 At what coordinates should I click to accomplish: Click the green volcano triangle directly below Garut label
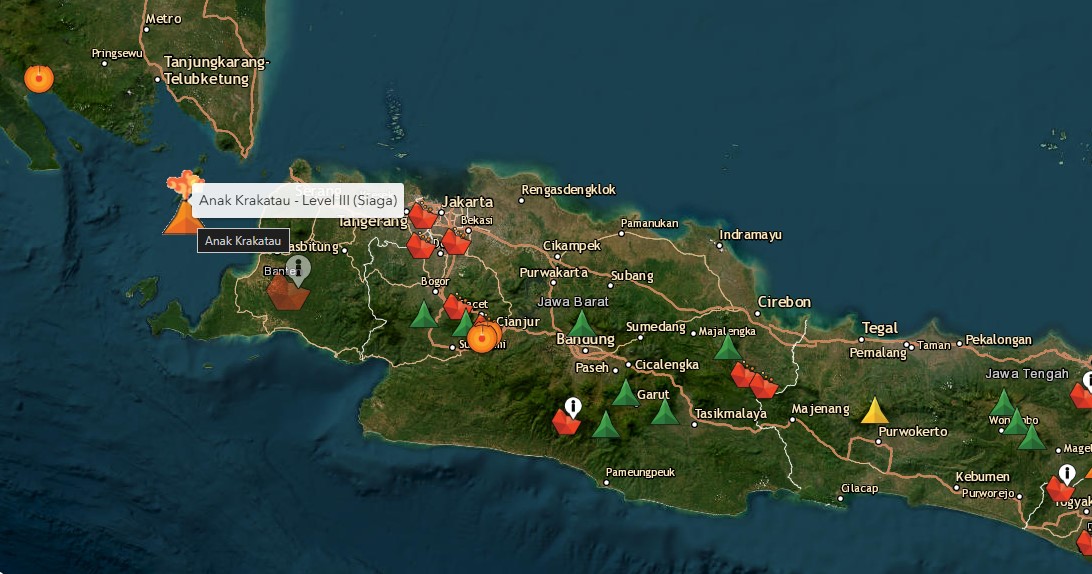point(665,412)
